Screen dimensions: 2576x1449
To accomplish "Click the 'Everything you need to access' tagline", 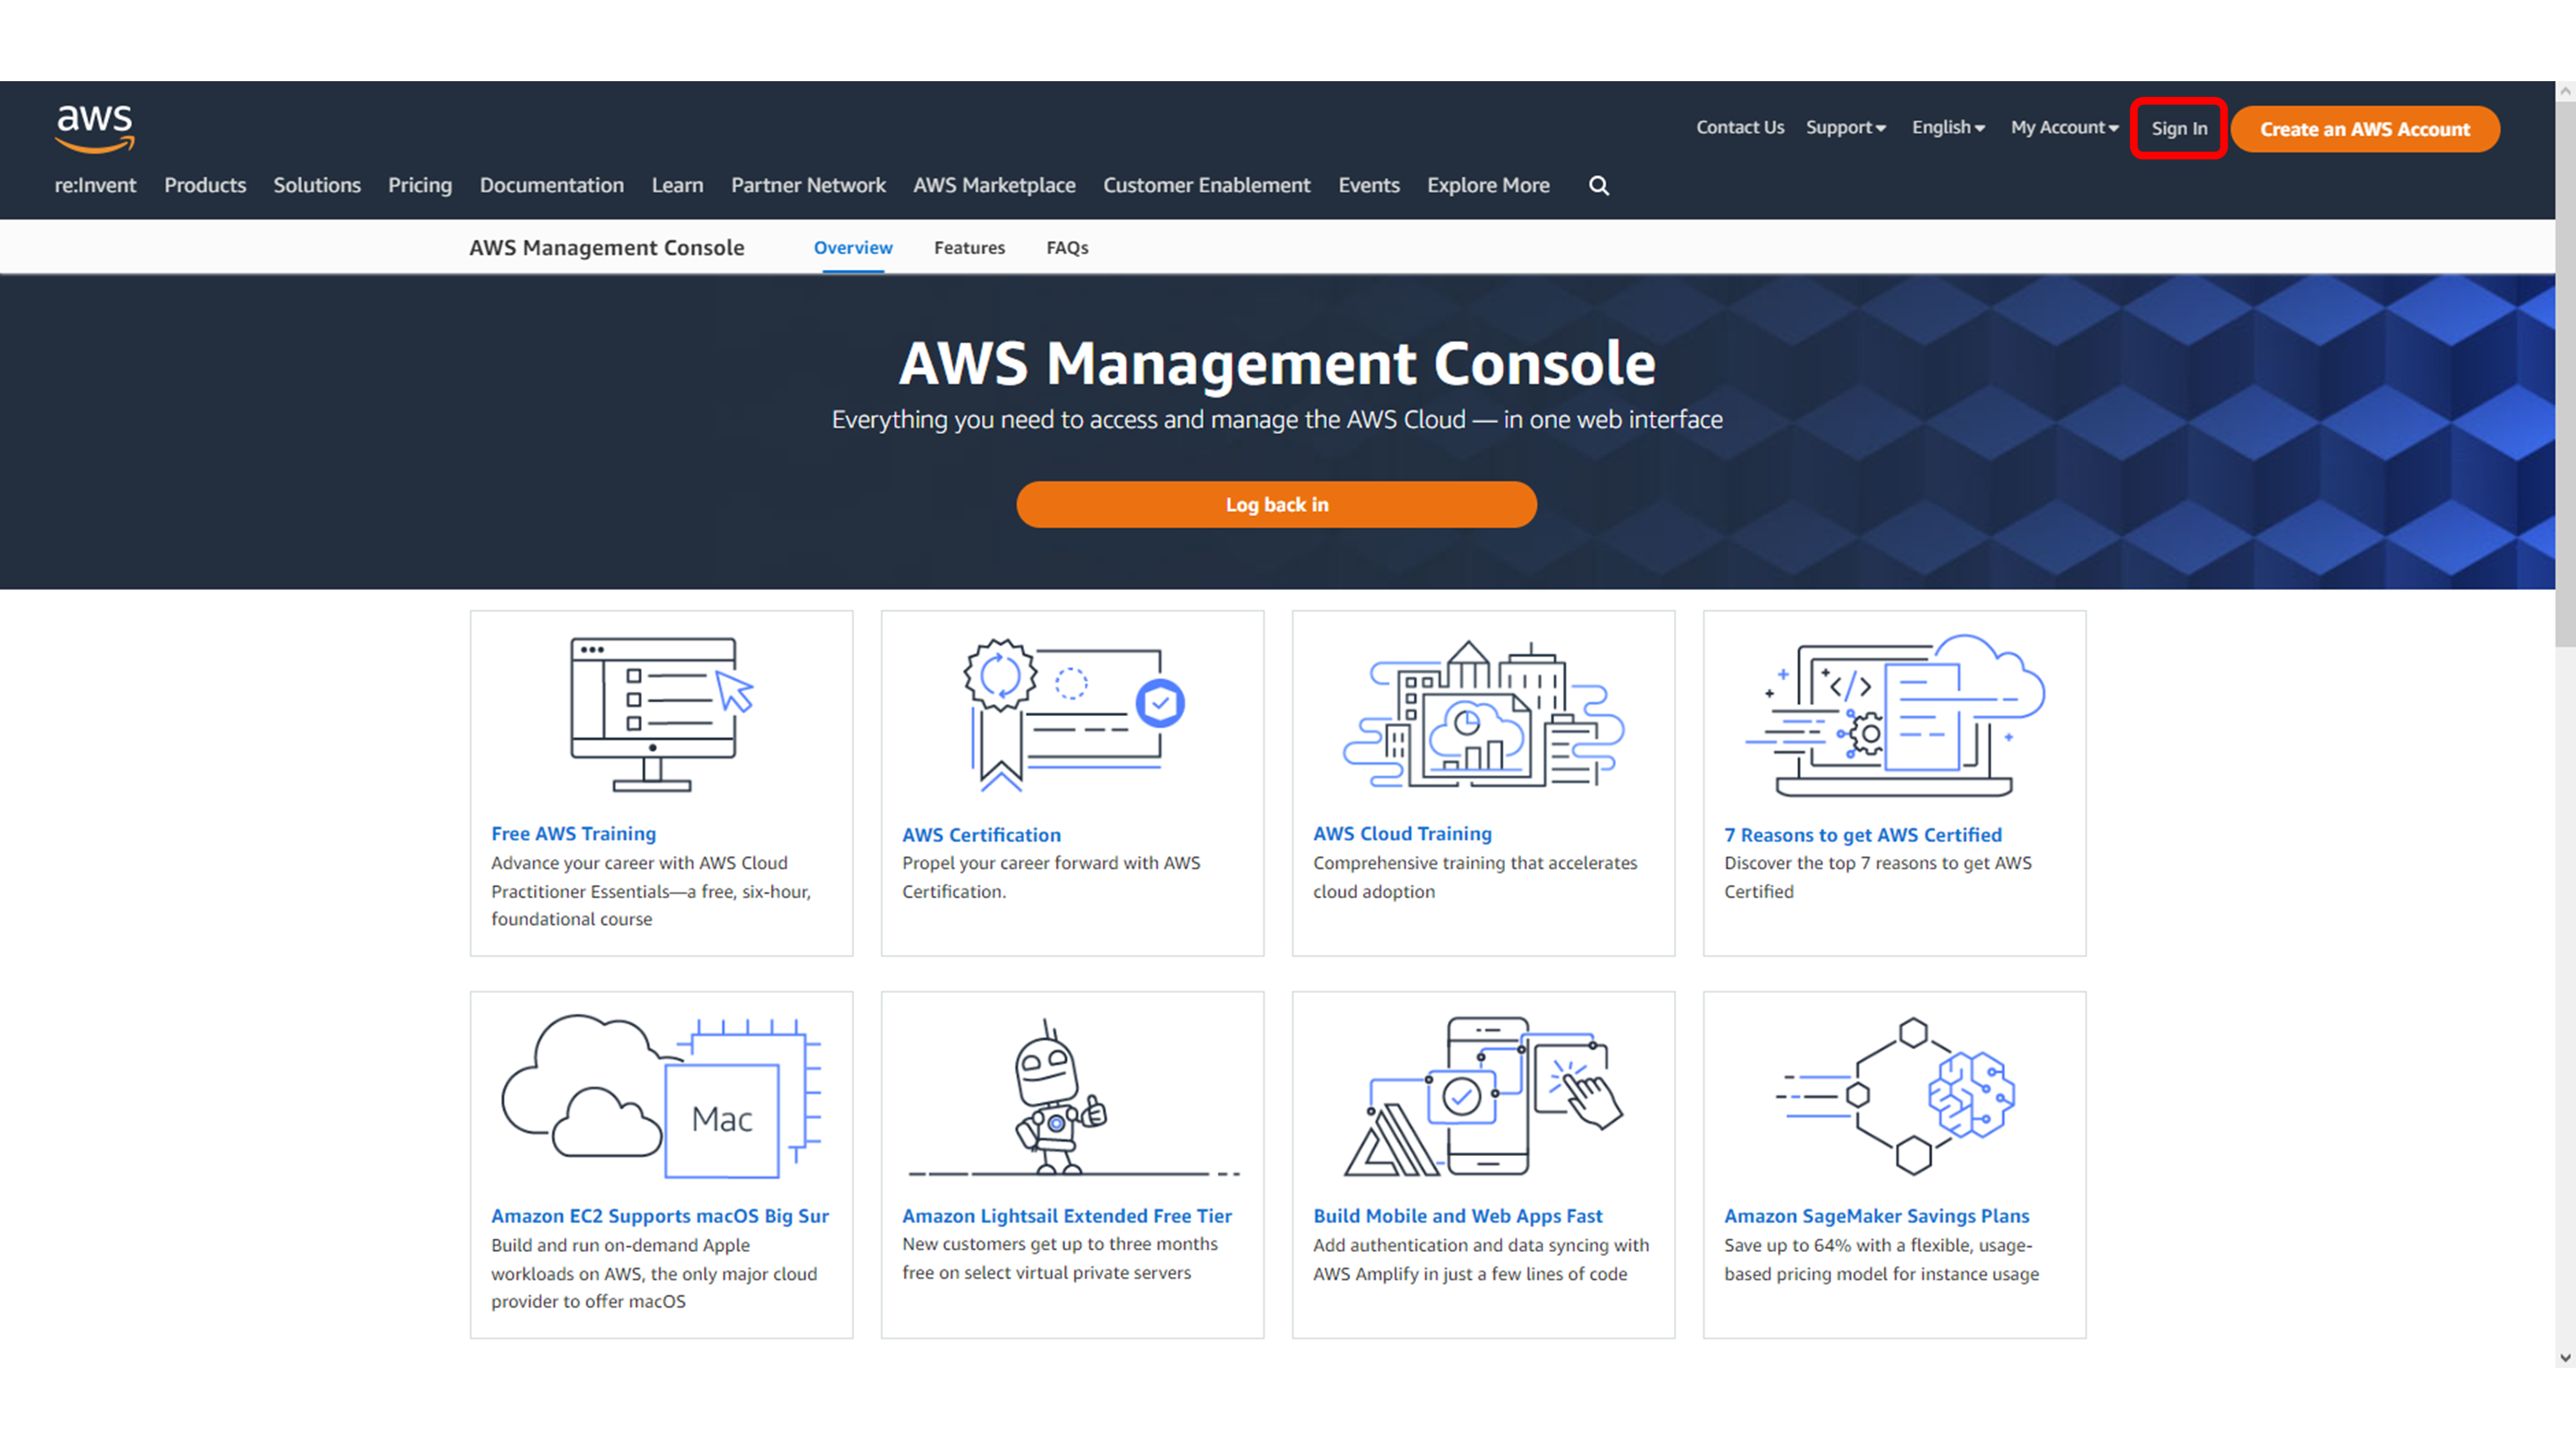I will 1277,420.
